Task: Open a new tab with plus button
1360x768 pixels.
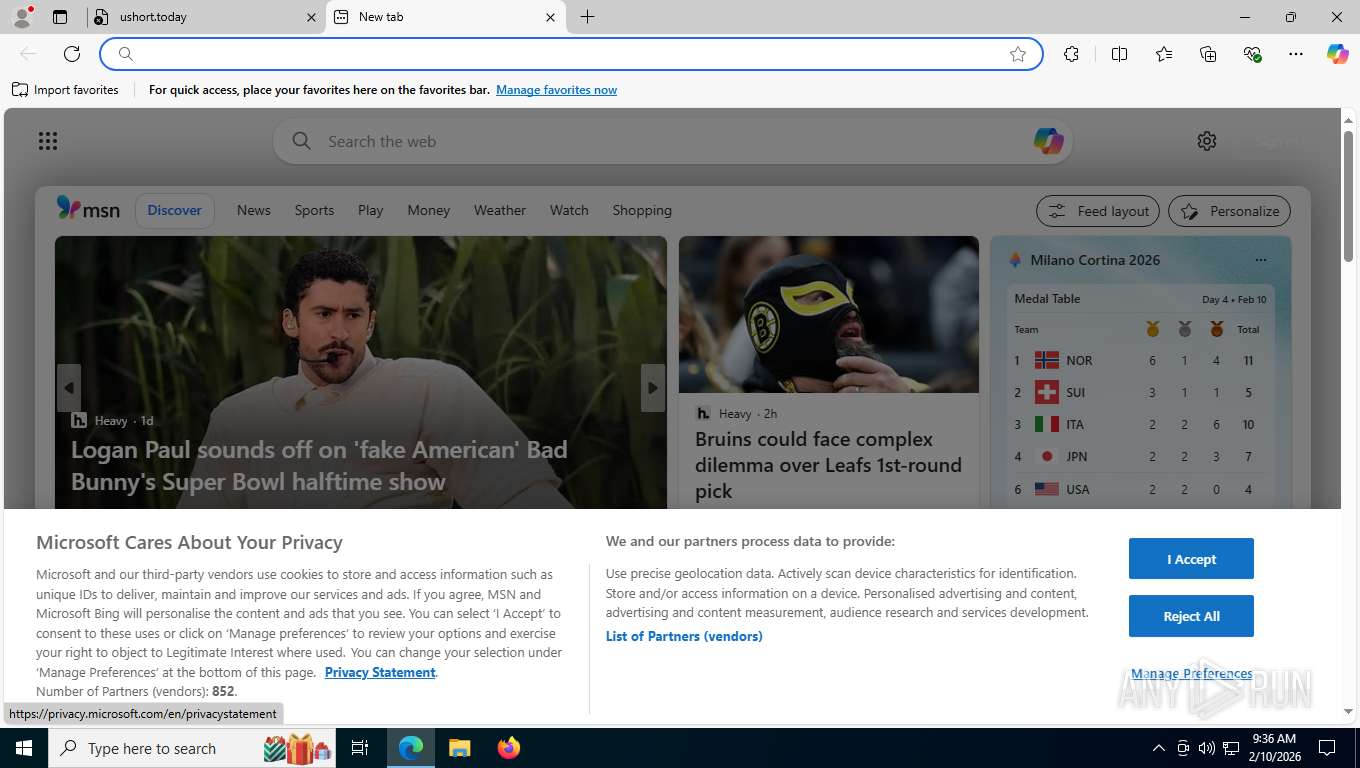Action: pyautogui.click(x=587, y=17)
